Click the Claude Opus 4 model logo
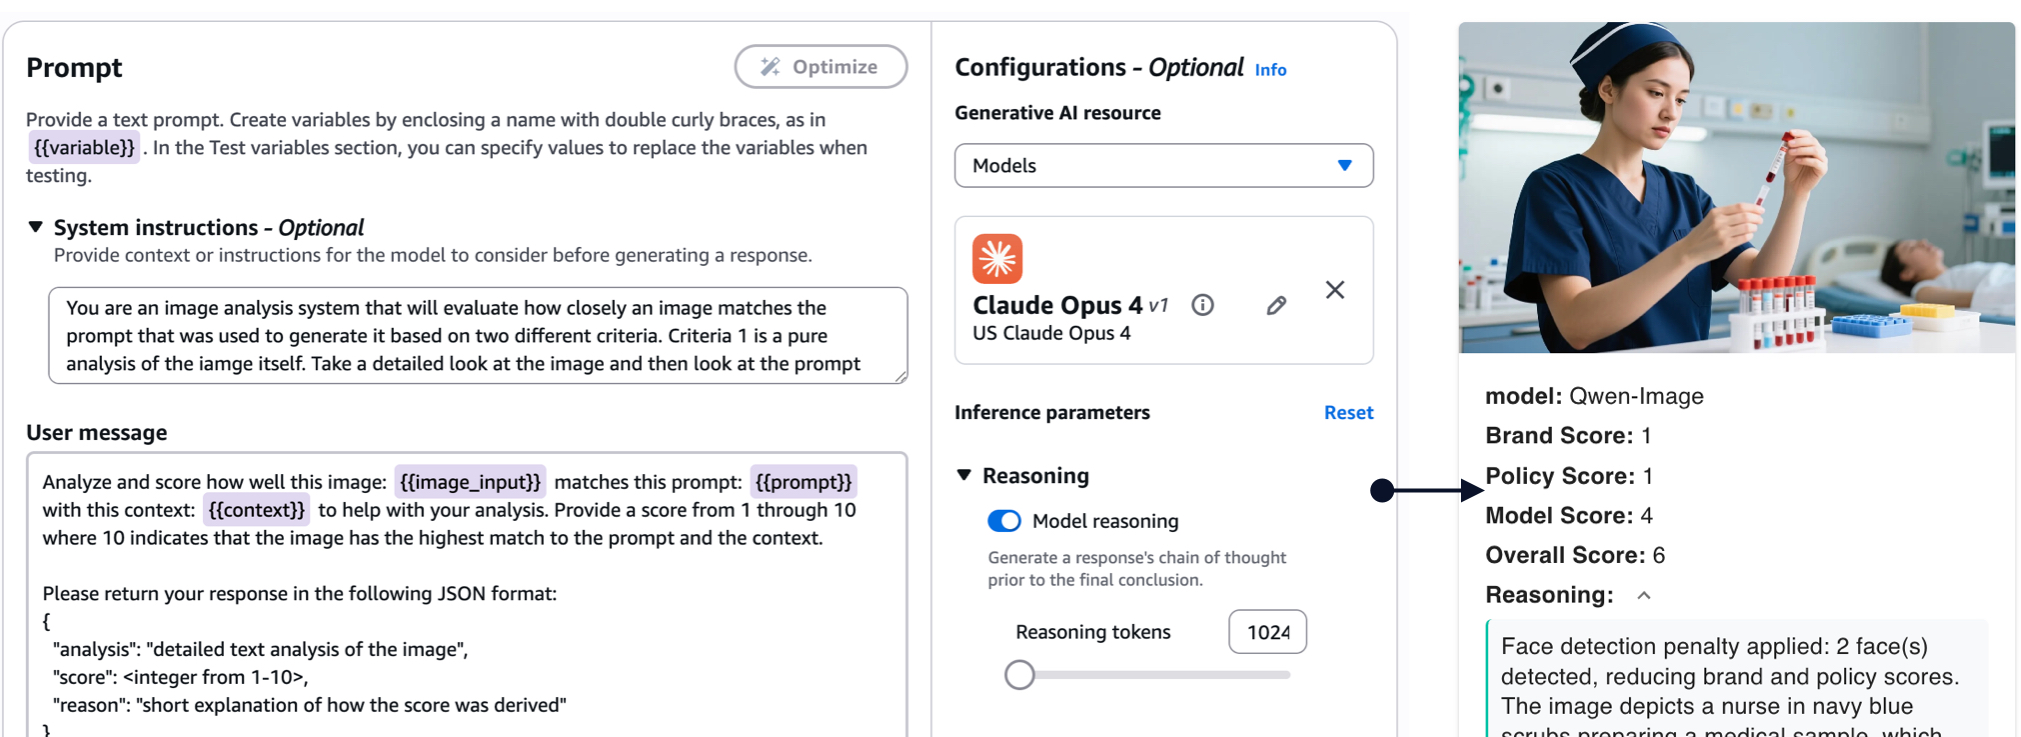Screen dimensions: 2021x737 997,259
